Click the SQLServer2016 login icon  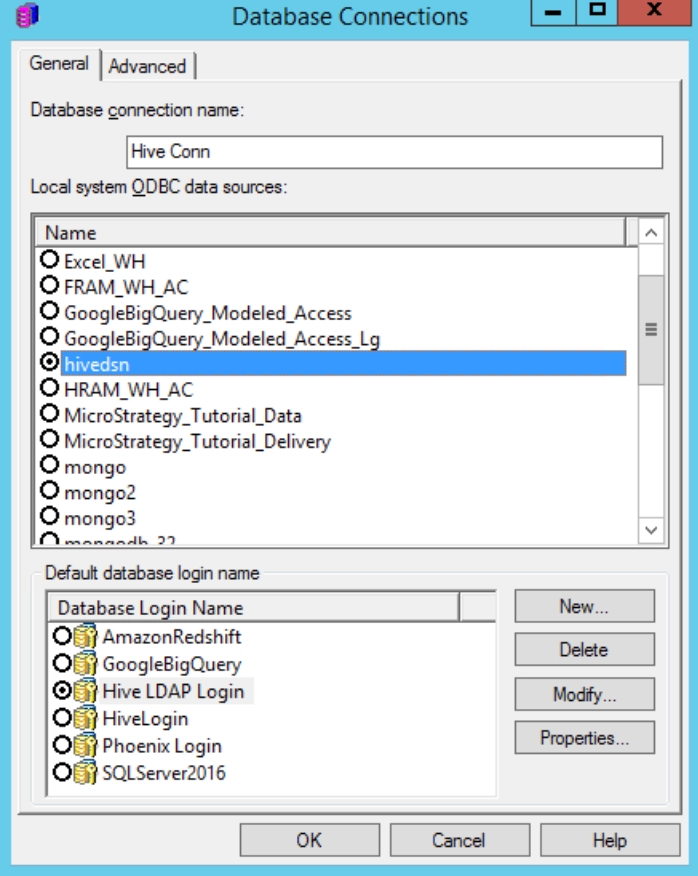[85, 773]
